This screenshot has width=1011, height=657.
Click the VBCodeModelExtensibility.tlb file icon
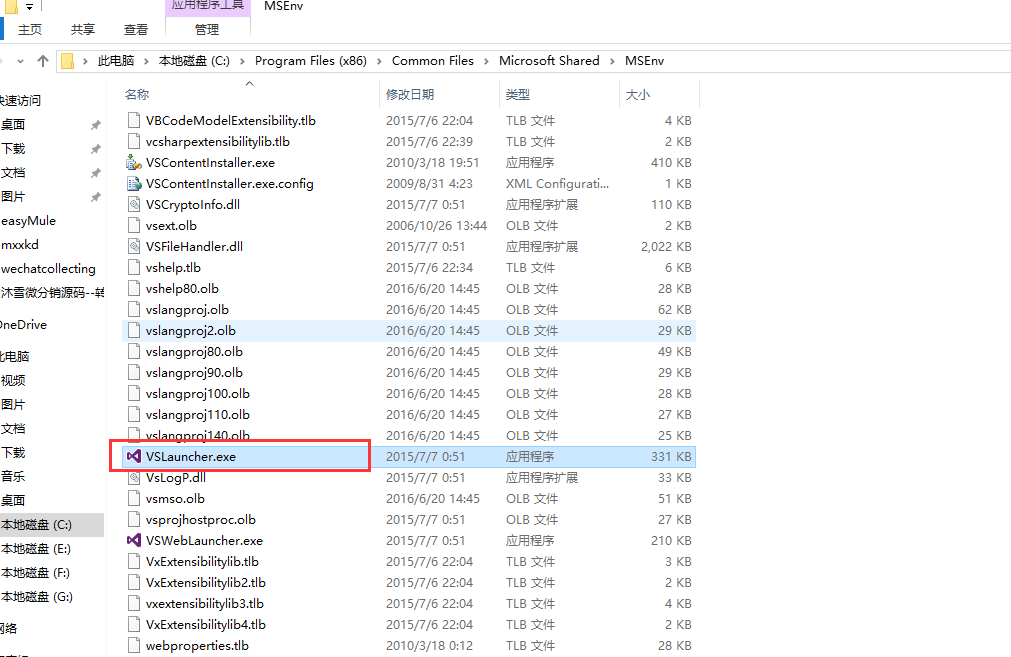coord(133,121)
